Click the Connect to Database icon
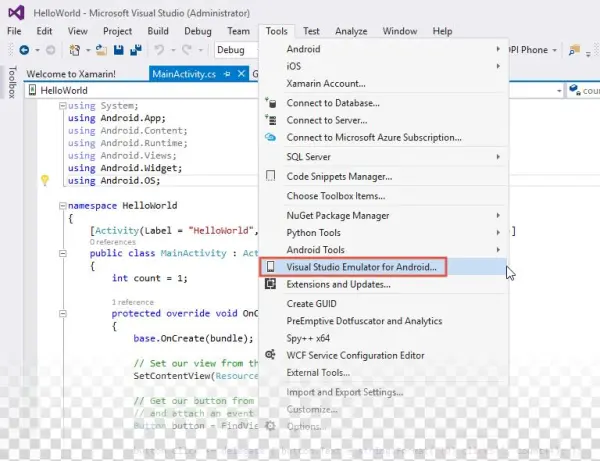The image size is (600, 461). [x=271, y=103]
